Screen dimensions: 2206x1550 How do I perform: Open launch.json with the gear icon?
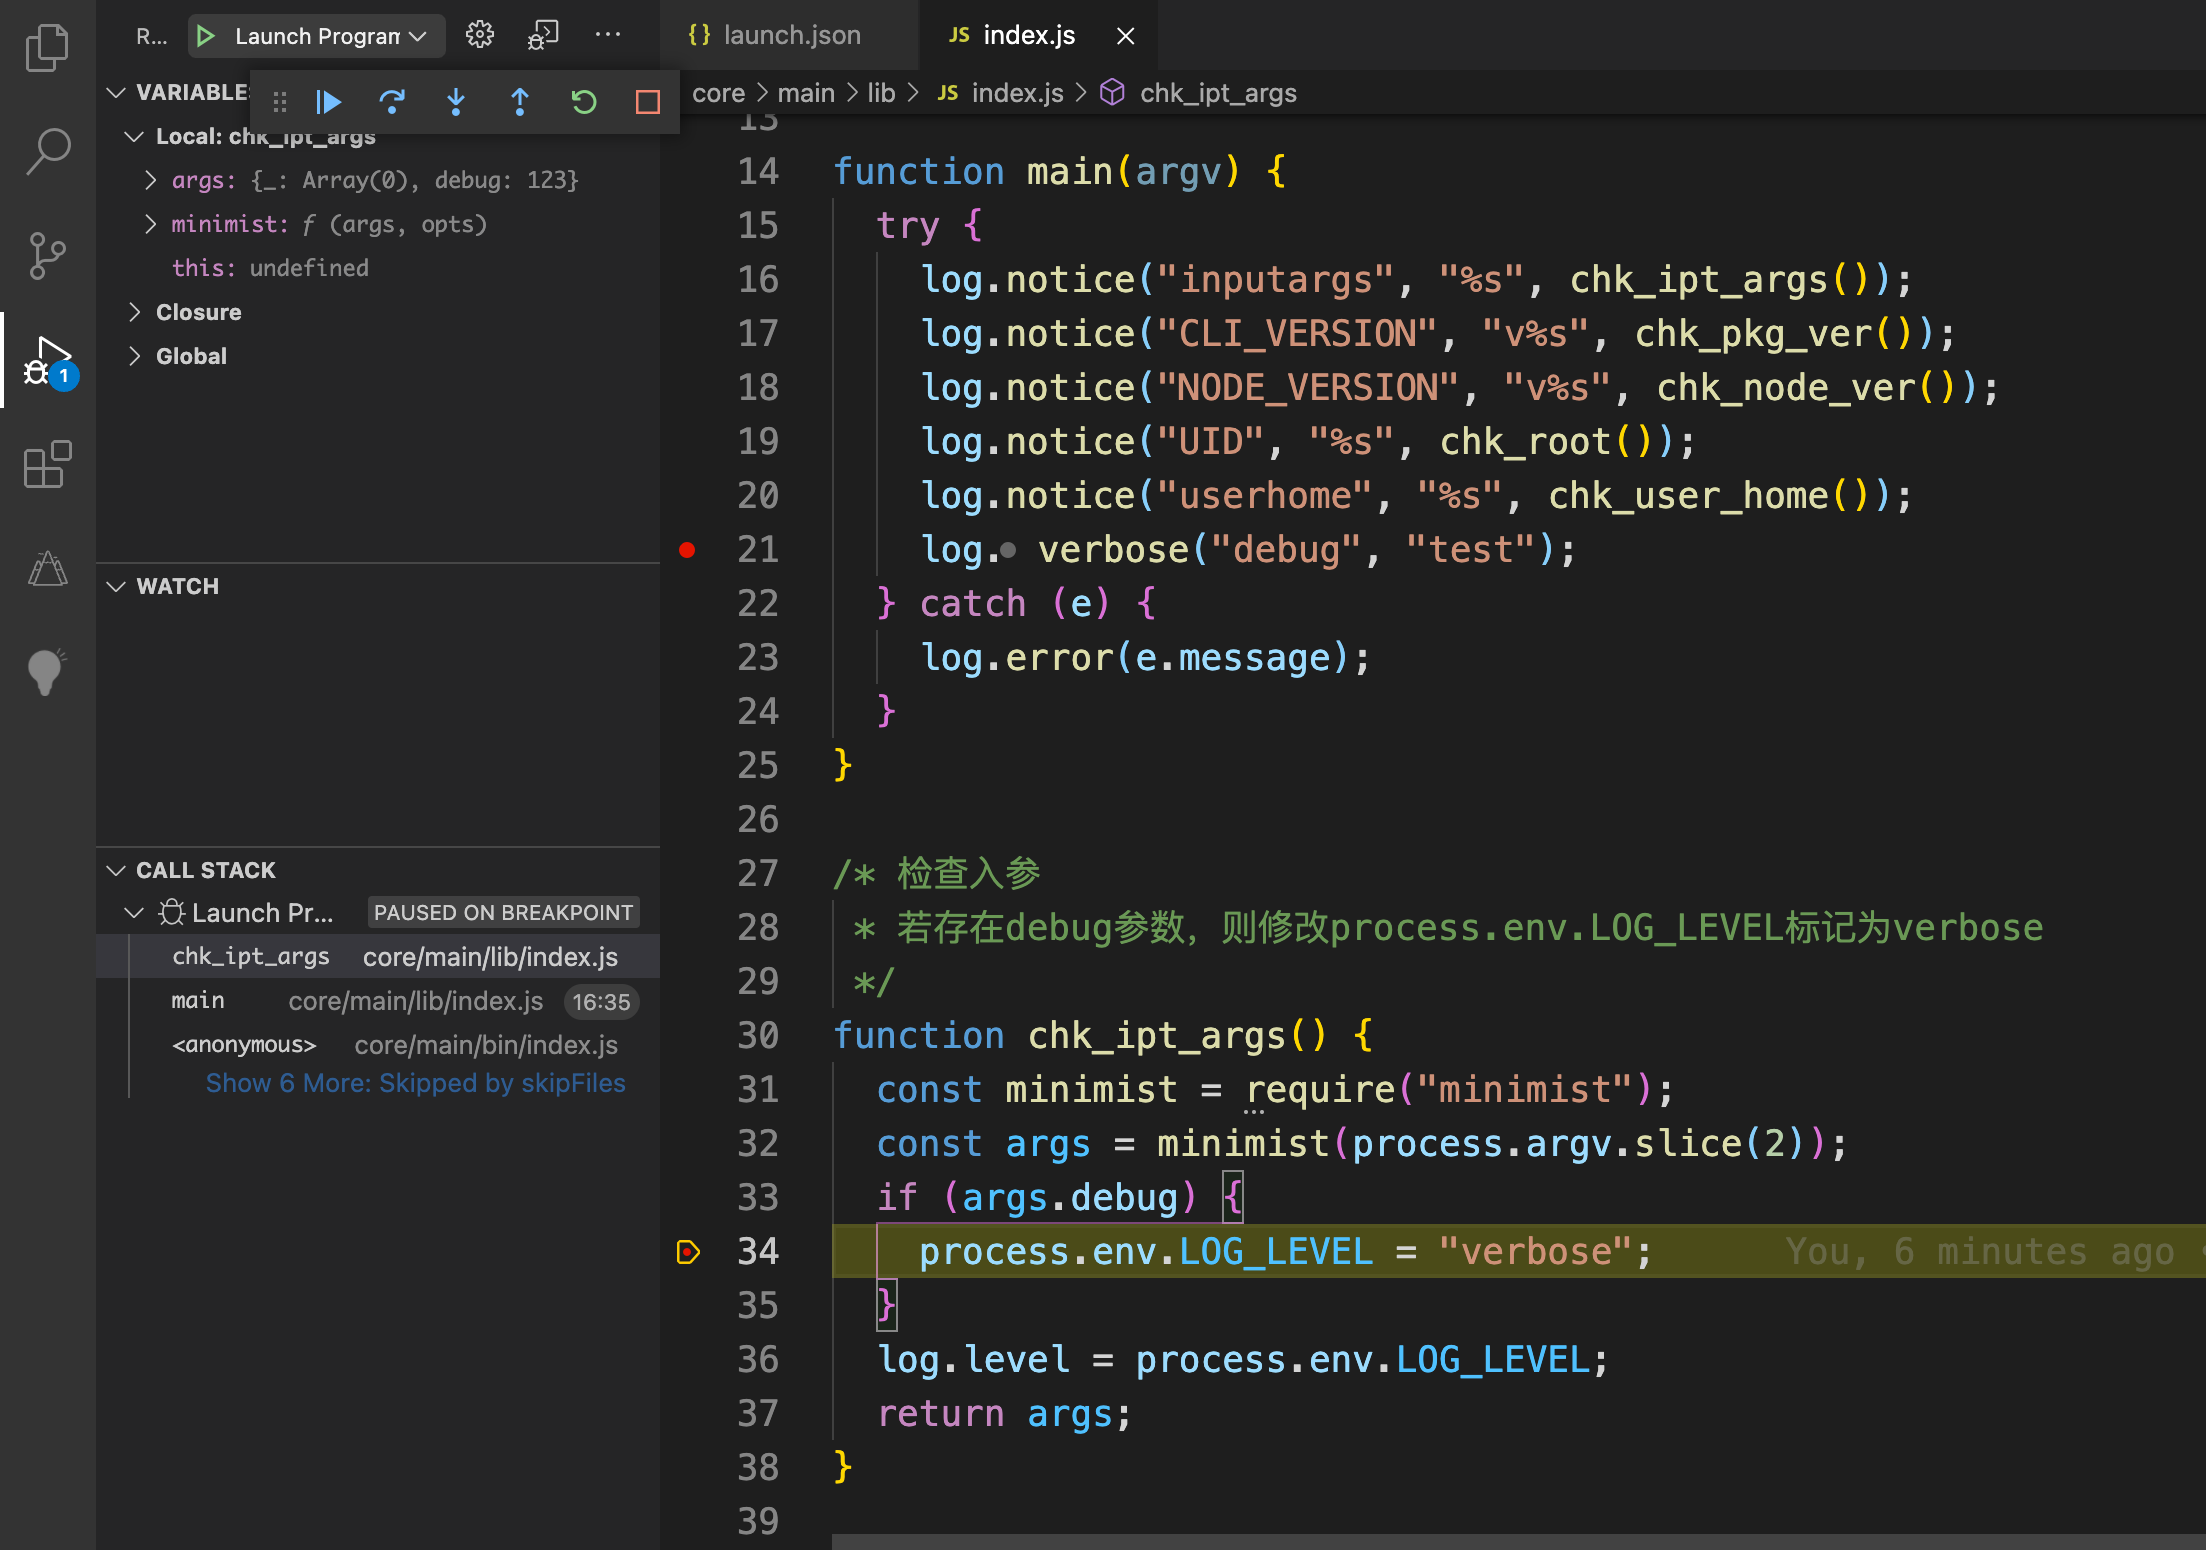[480, 35]
